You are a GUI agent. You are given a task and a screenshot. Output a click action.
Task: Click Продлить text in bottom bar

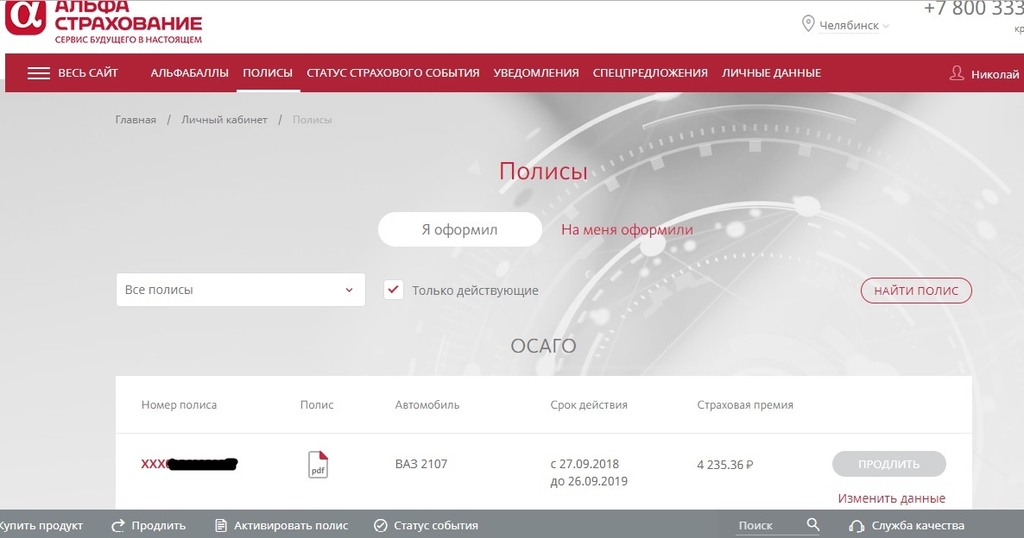pos(159,526)
